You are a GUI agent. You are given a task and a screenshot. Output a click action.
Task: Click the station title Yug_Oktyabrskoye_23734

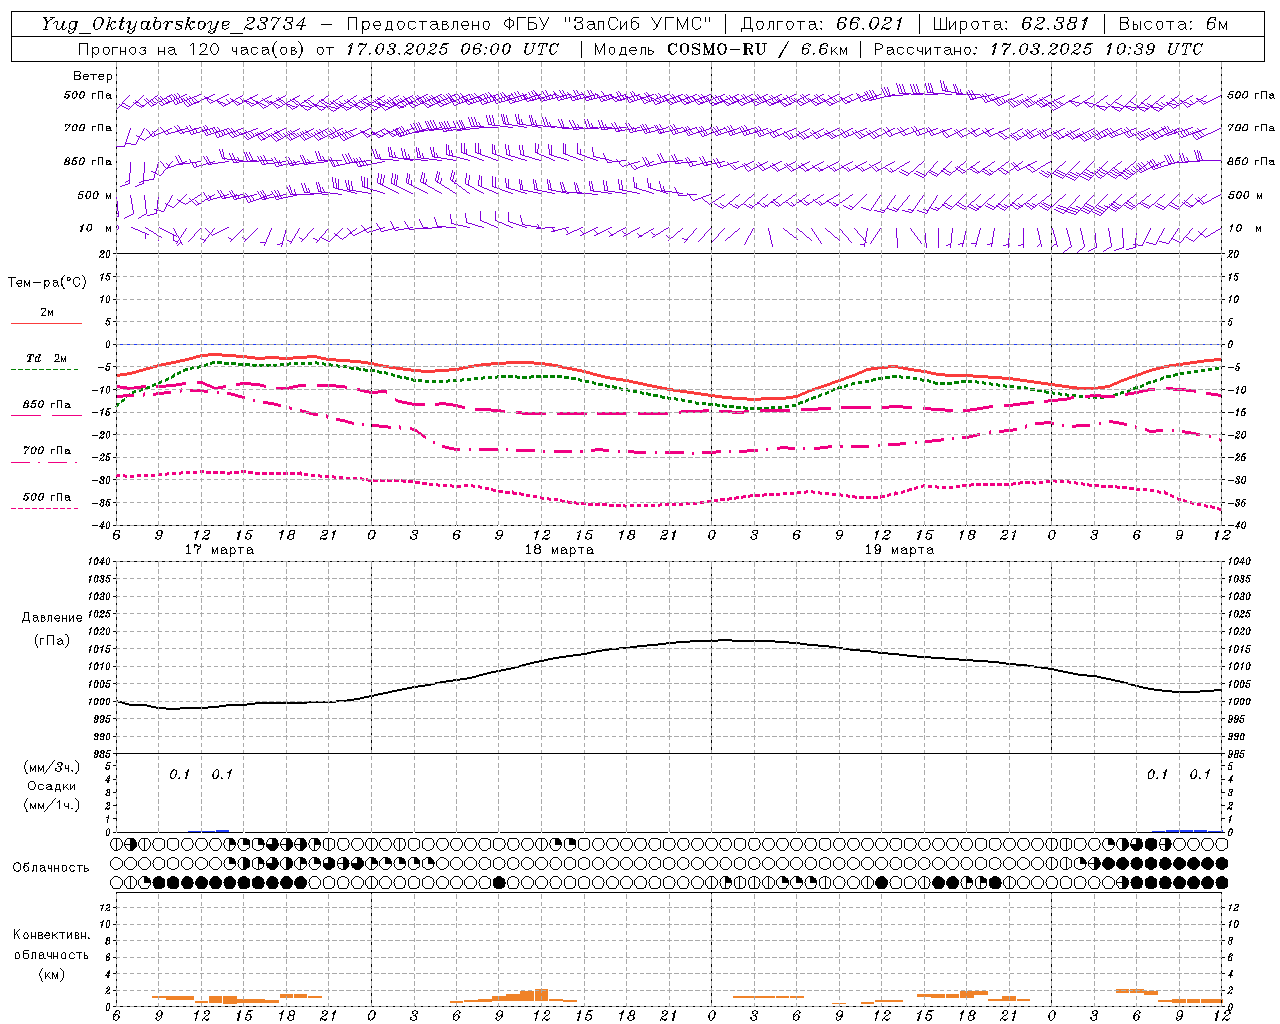pos(174,24)
